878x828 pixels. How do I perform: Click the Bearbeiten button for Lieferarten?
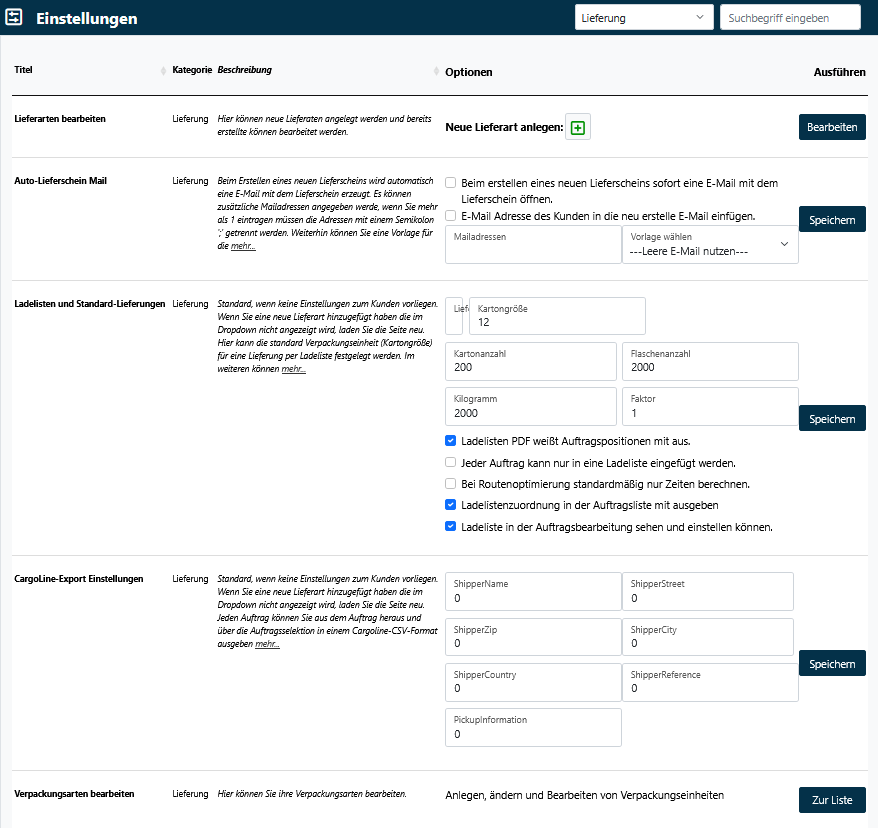(831, 127)
